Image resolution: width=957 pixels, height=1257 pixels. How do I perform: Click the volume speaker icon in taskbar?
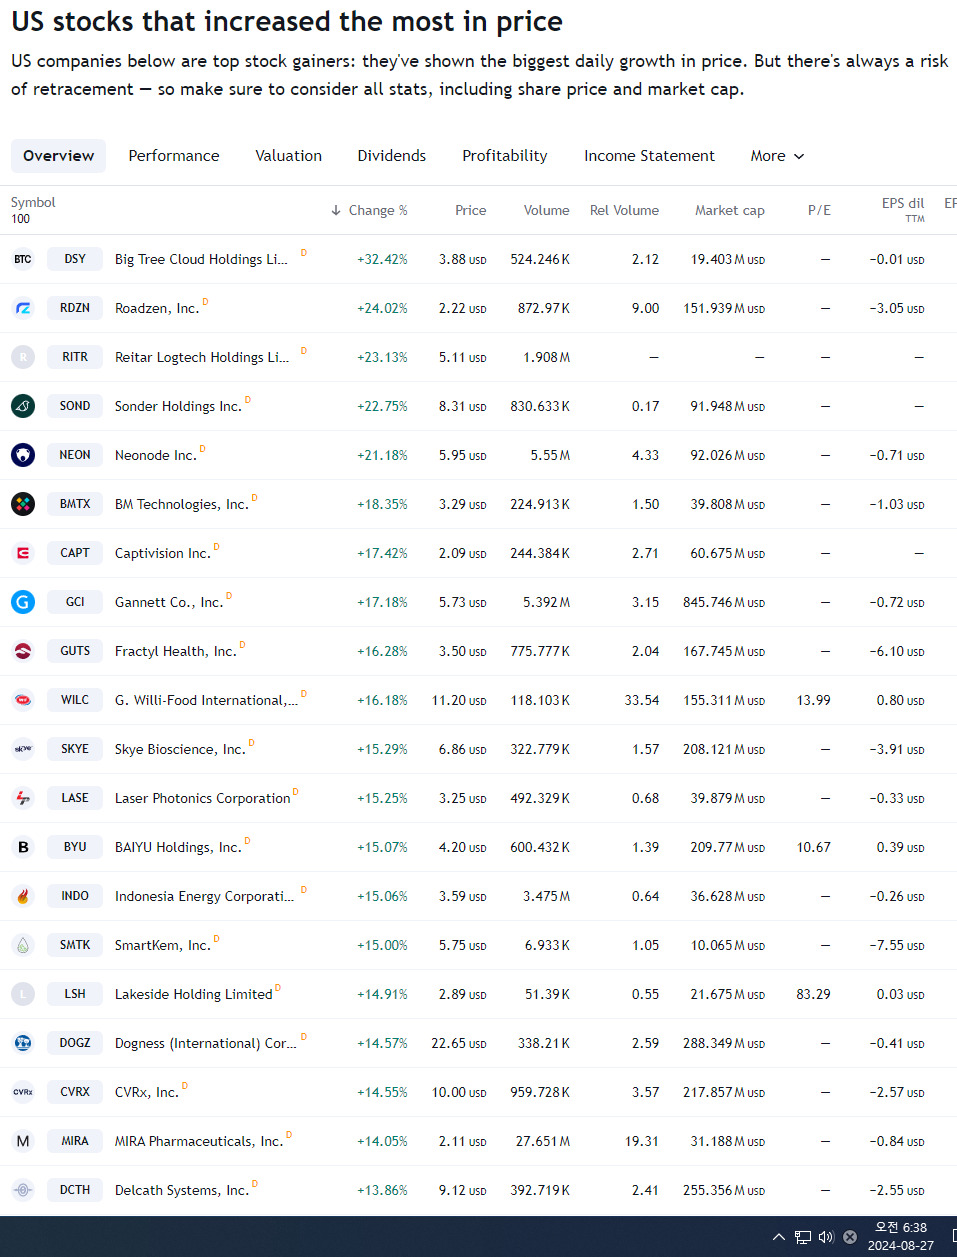point(826,1237)
